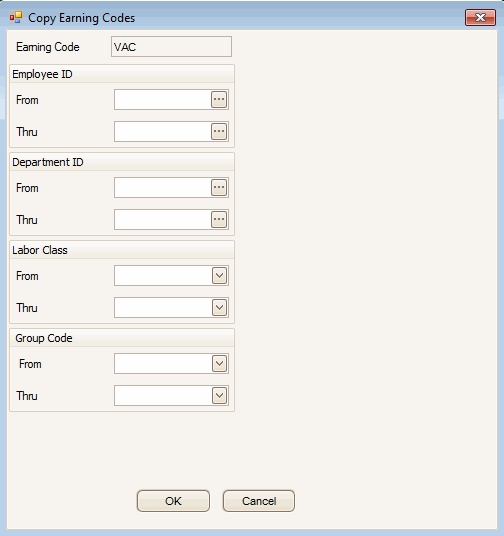The image size is (504, 536).
Task: Click the Earning Code field showing VAC
Action: [x=171, y=47]
